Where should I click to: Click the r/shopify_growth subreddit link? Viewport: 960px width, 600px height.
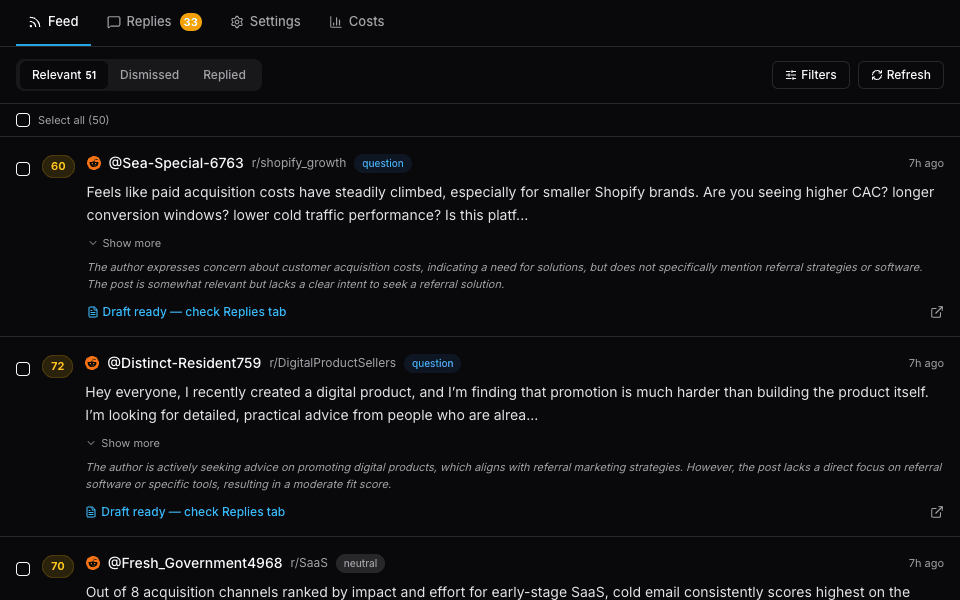[x=299, y=163]
